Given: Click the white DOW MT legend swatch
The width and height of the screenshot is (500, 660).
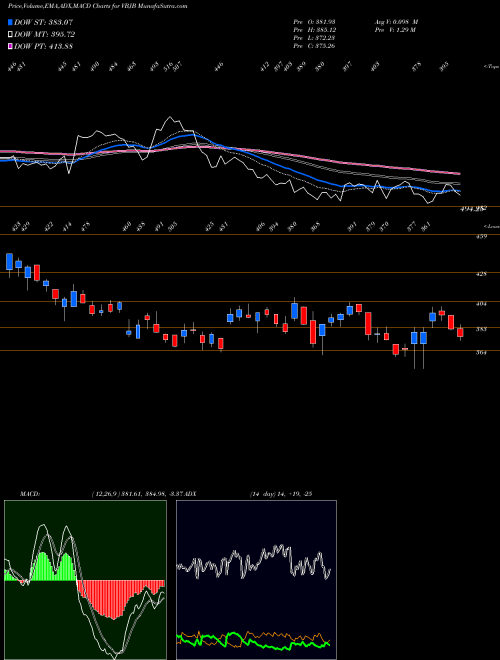Looking at the screenshot, I should (10, 35).
